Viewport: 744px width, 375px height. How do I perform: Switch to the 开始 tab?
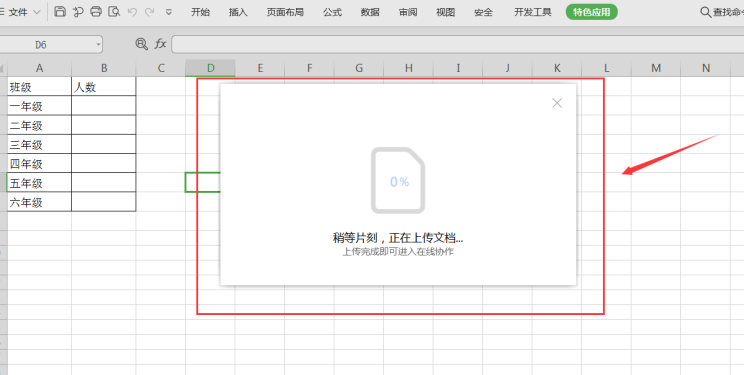coord(200,12)
